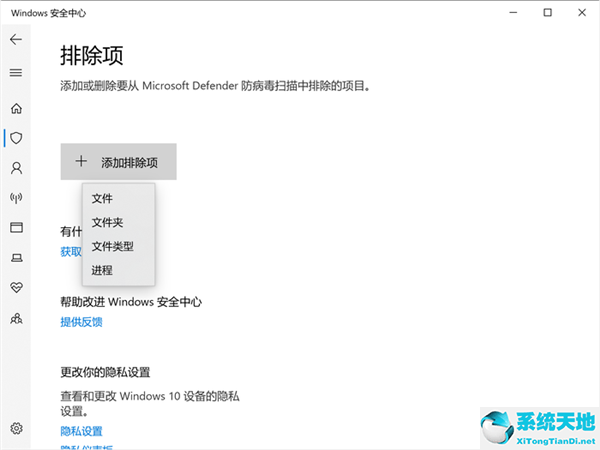The width and height of the screenshot is (600, 450).
Task: Open Family options people icon
Action: point(16,318)
